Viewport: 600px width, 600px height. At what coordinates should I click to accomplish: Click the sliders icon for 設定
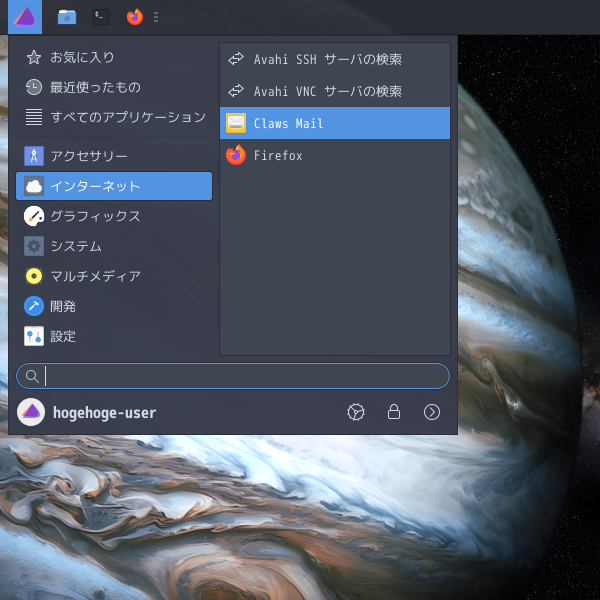(x=34, y=336)
